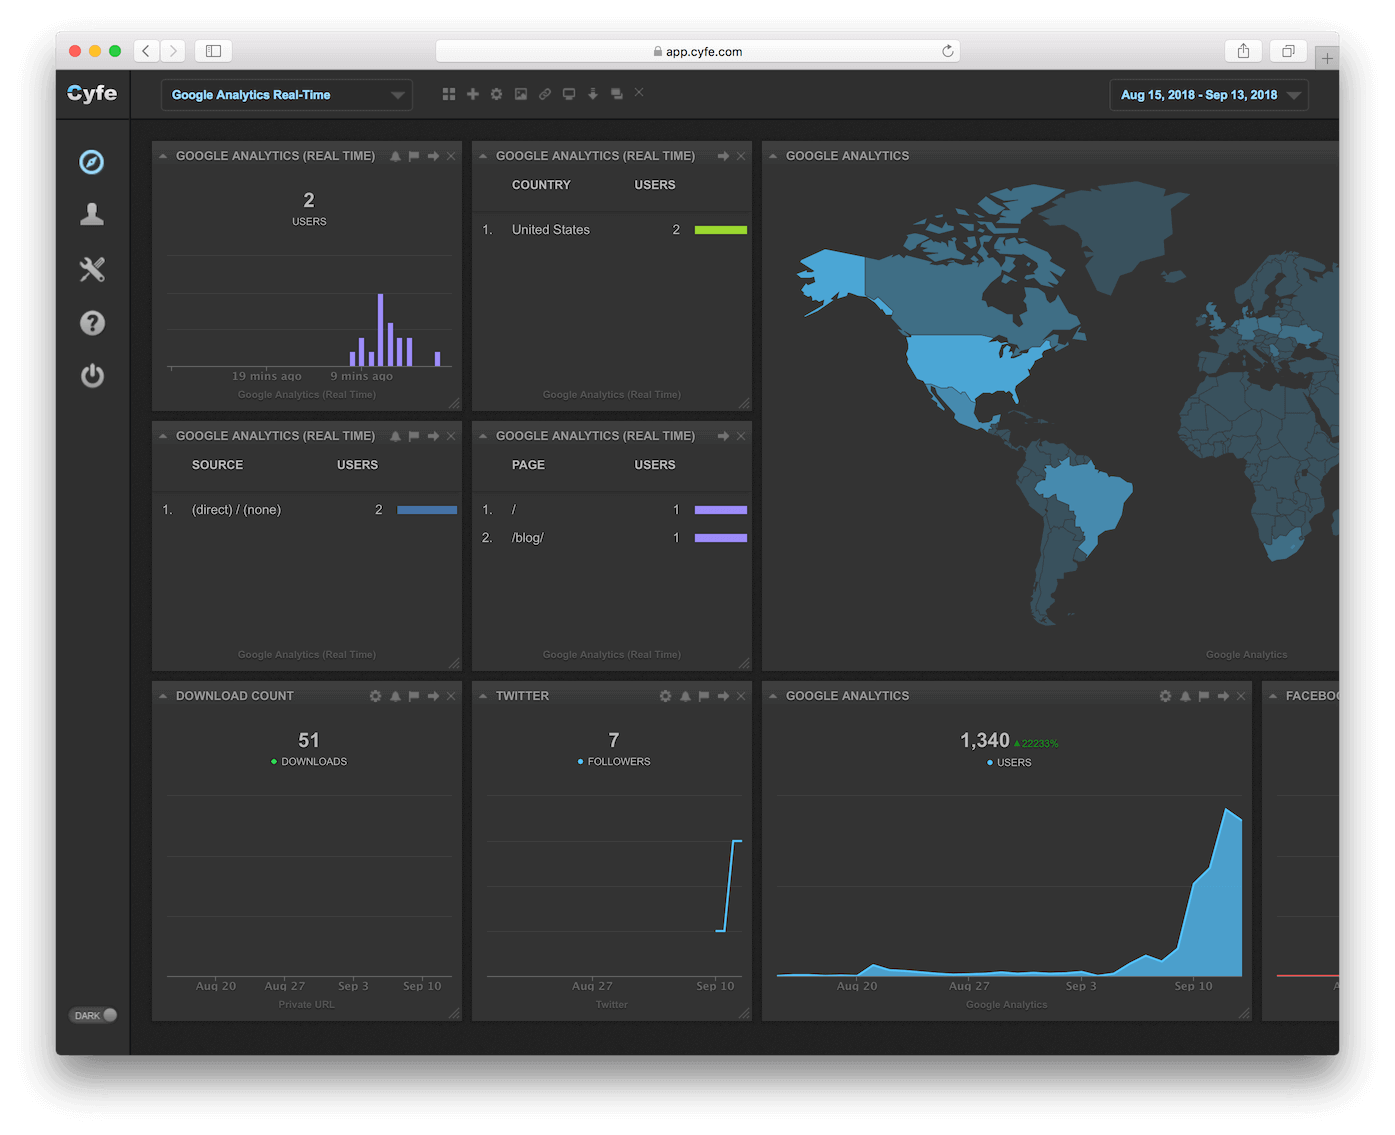This screenshot has height=1135, width=1395.
Task: Open the tools wrench icon in sidebar
Action: (x=92, y=269)
